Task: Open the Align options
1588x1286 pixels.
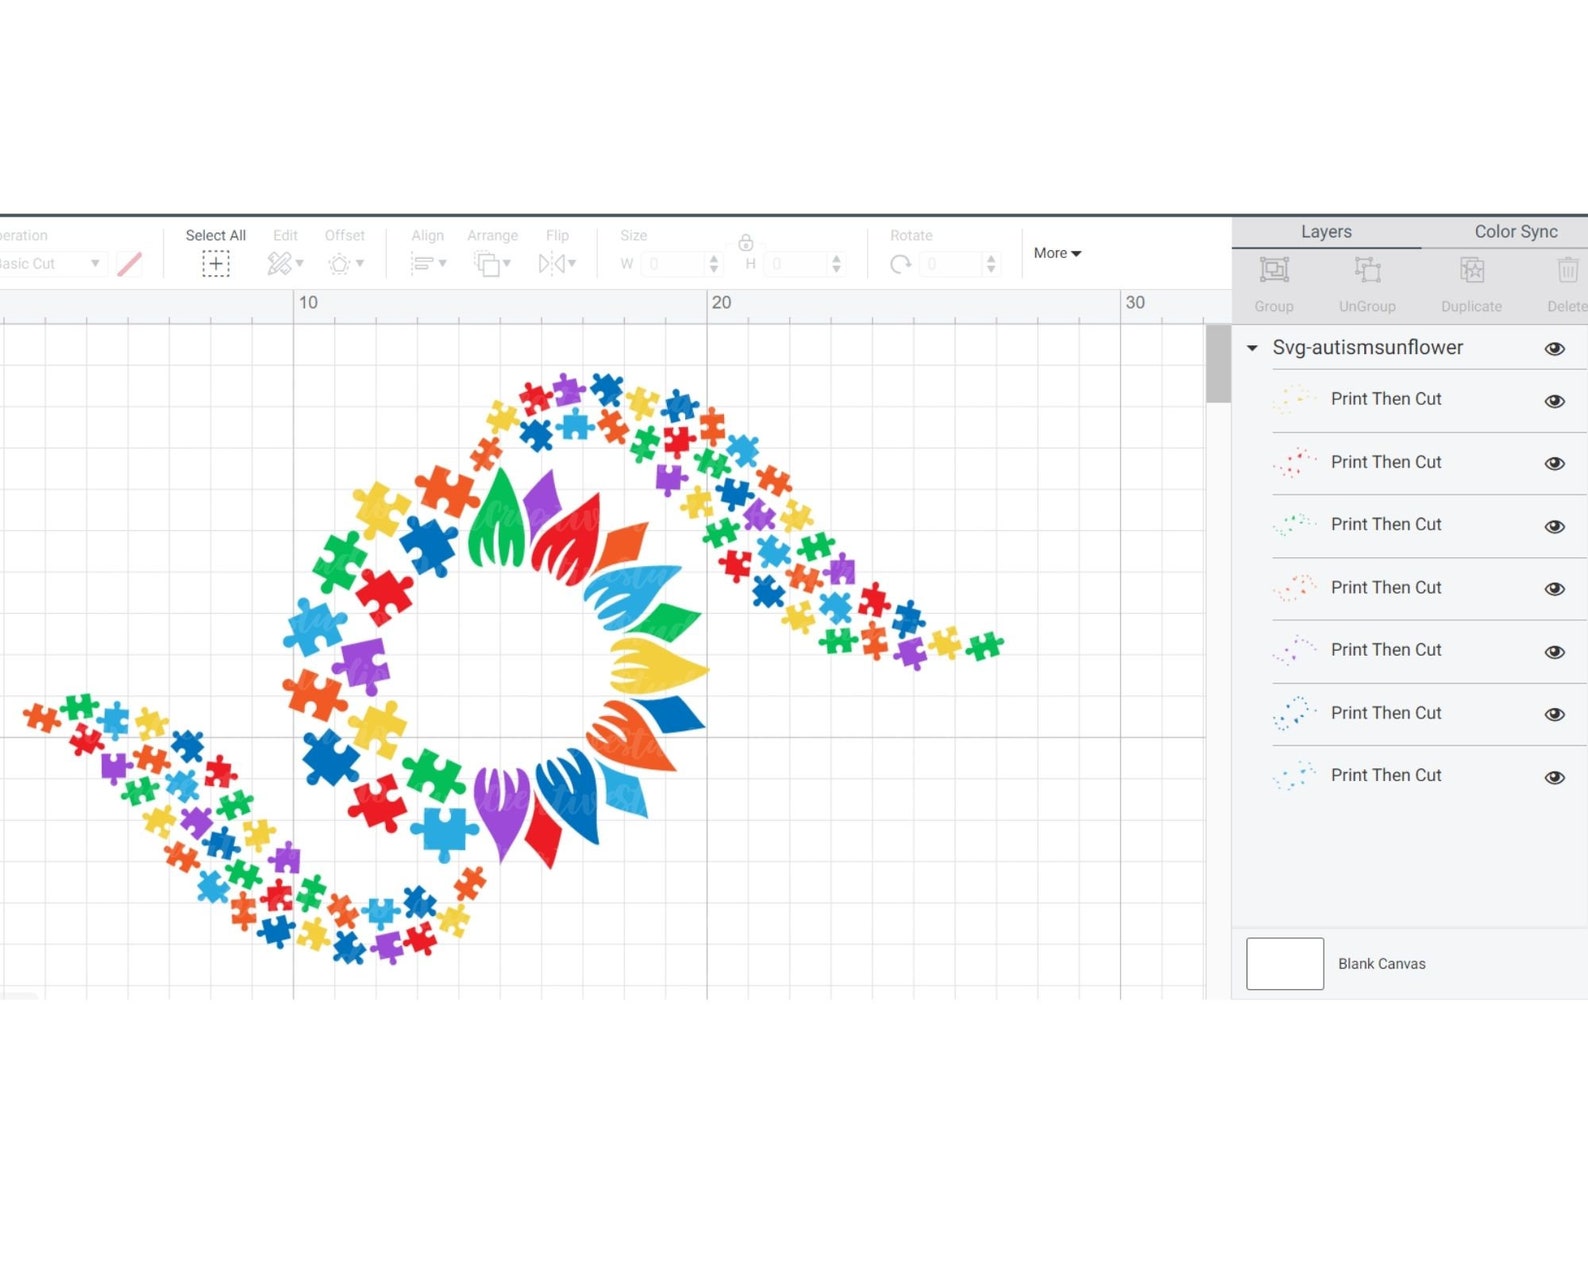Action: pos(423,264)
